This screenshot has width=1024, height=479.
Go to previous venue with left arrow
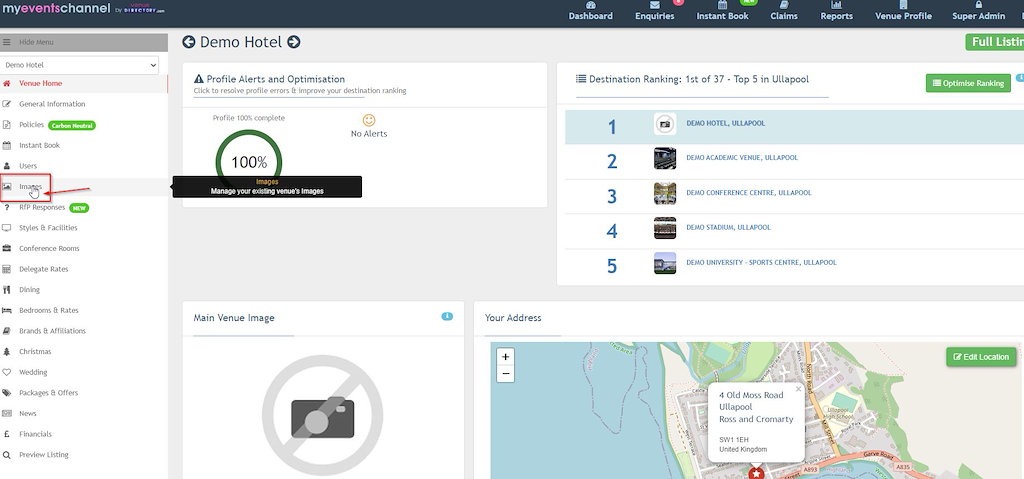coord(189,42)
